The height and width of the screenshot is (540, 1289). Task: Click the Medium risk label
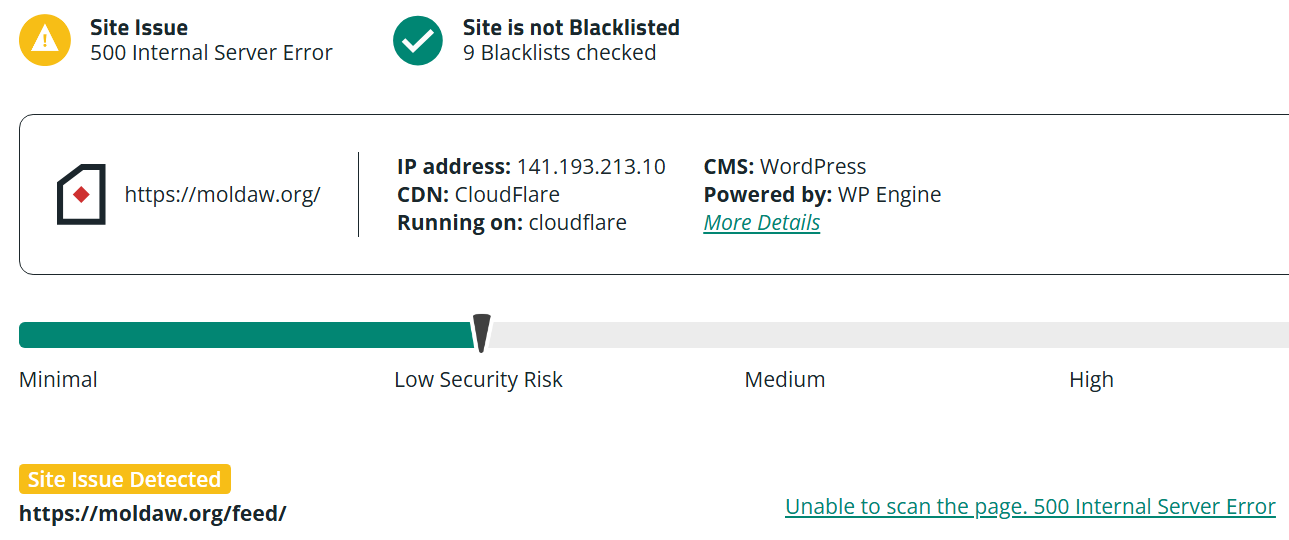coord(785,380)
